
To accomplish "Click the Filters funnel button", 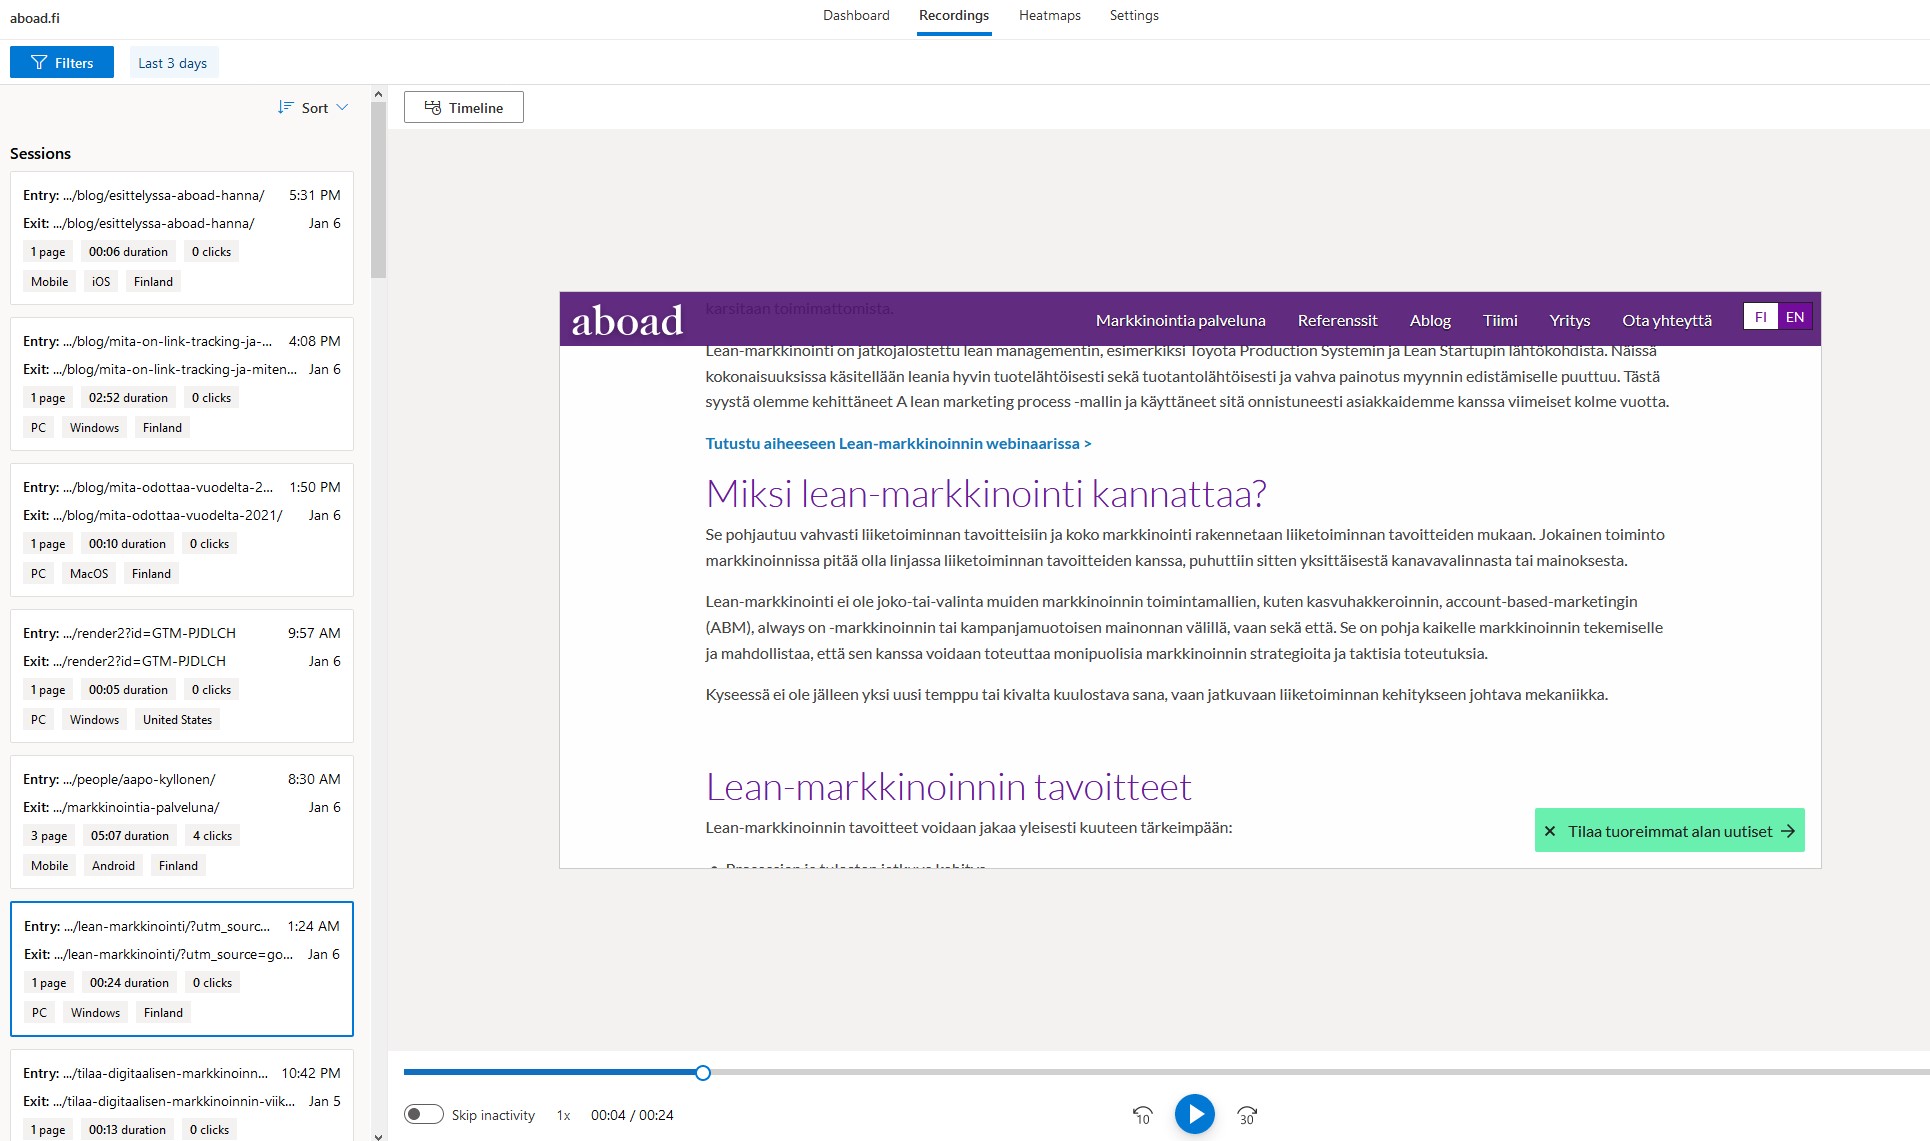I will 62,63.
